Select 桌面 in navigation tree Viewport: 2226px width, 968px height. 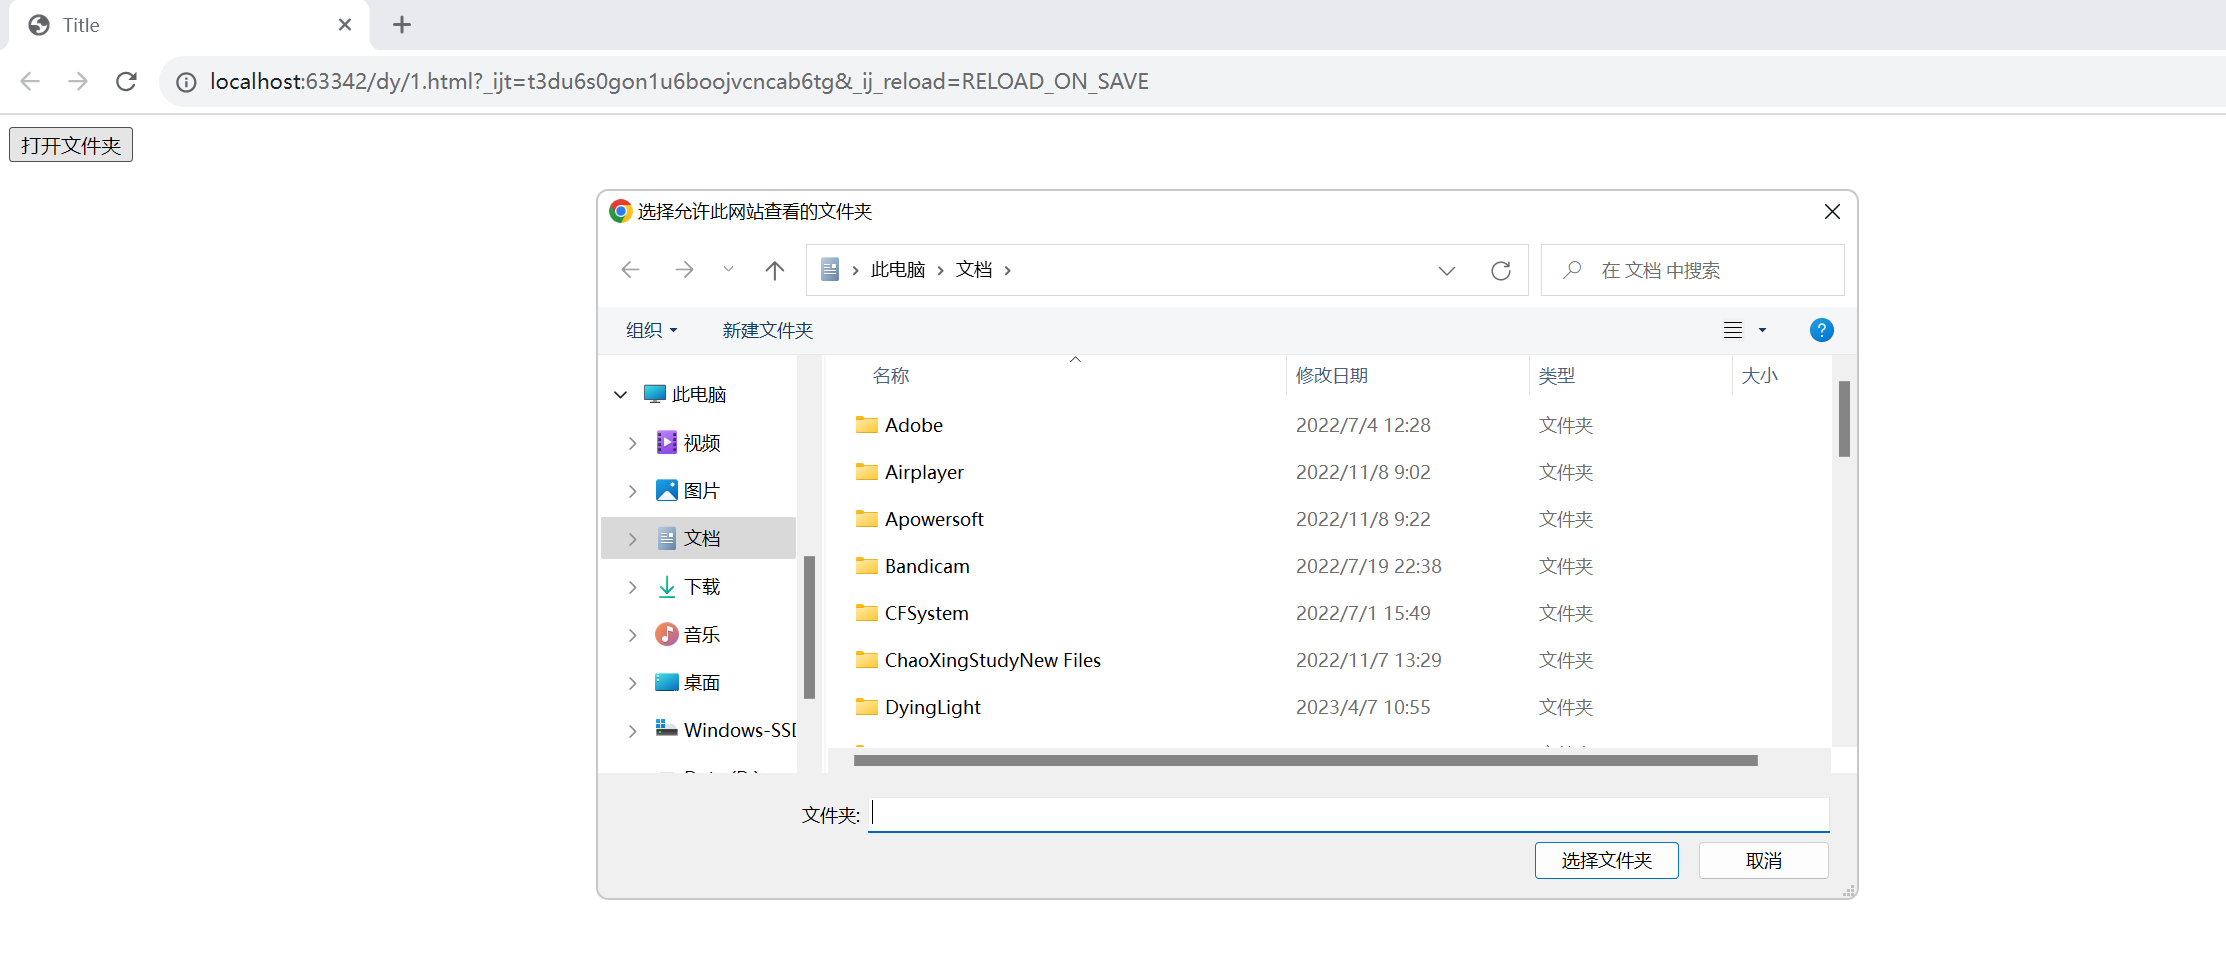702,682
